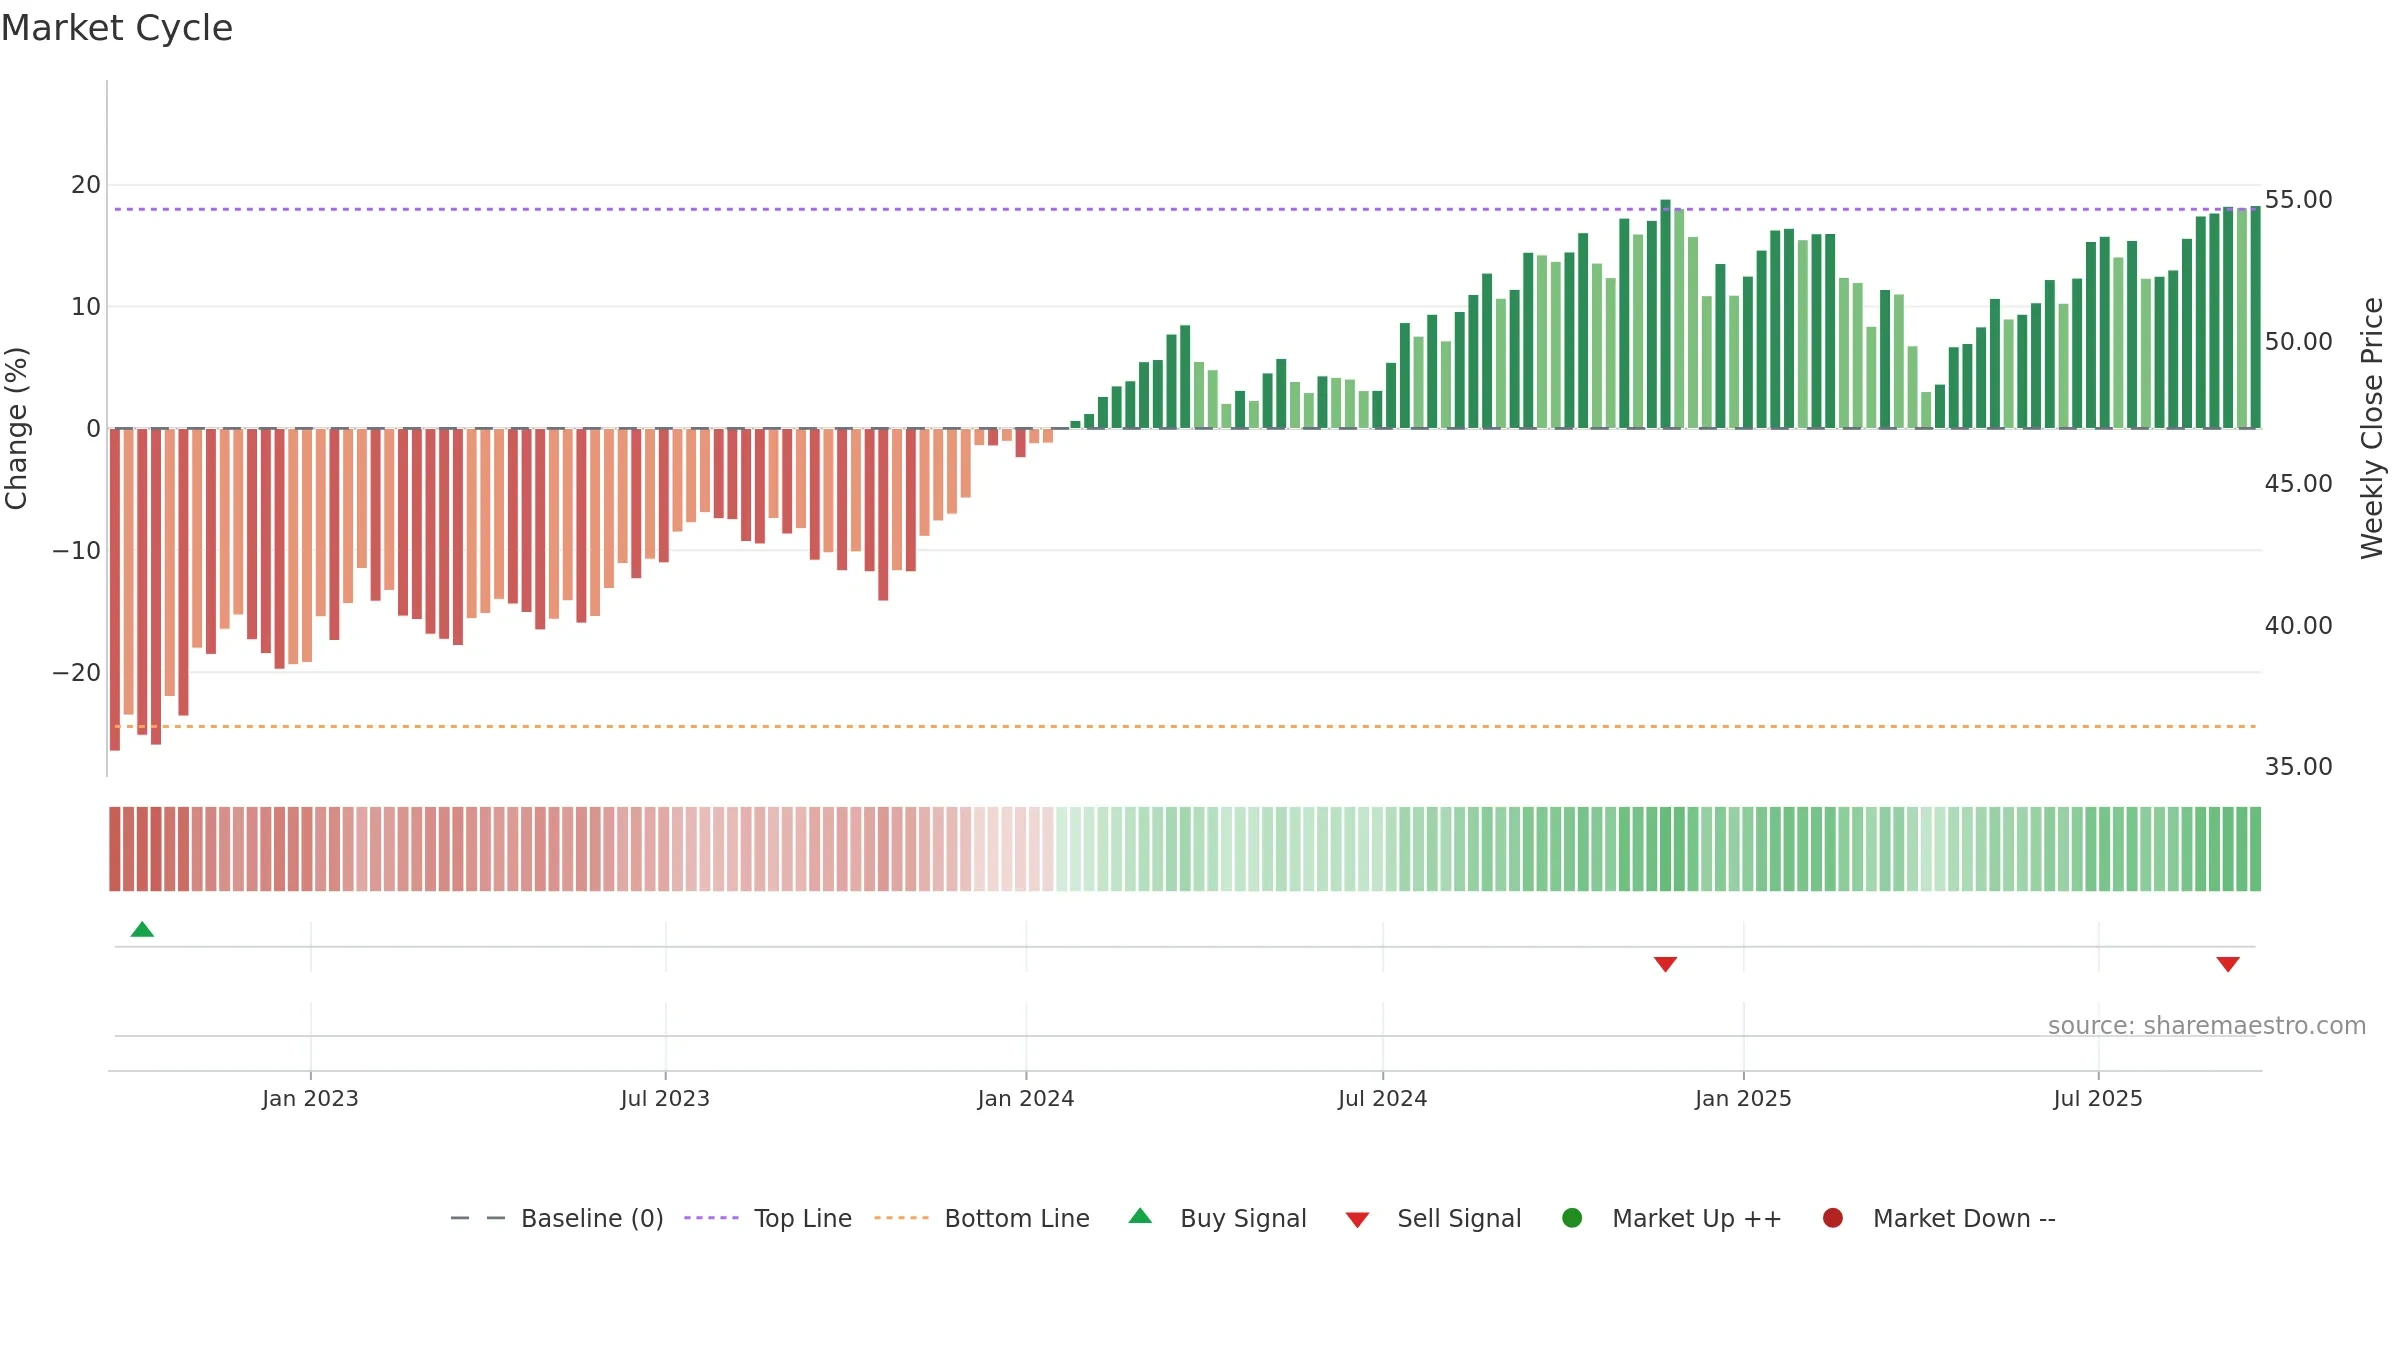Screen dimensions: 2400x1350
Task: Toggle the Top Line legend entry
Action: (768, 1218)
